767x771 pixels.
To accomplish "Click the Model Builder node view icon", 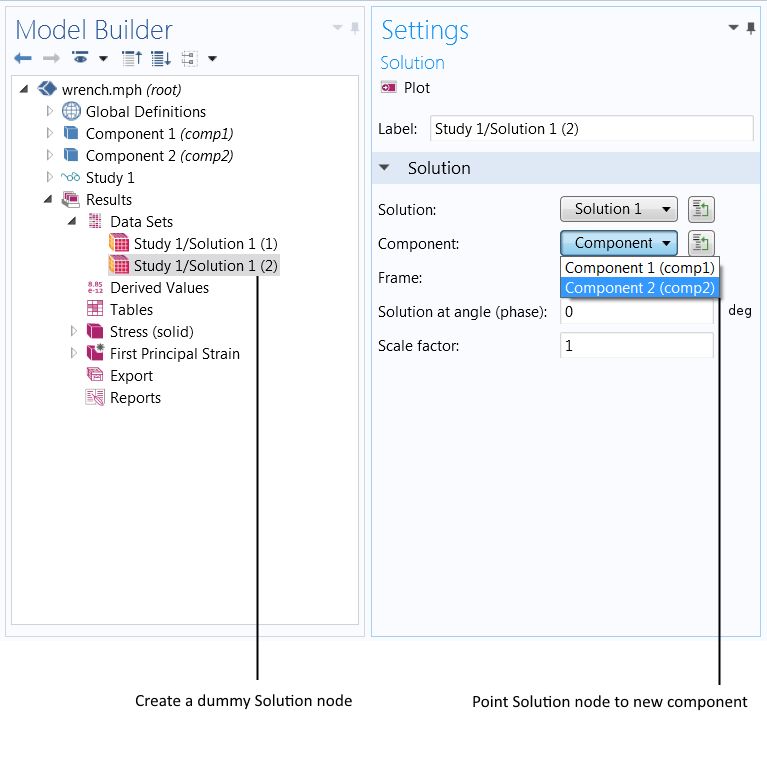I will pos(189,59).
